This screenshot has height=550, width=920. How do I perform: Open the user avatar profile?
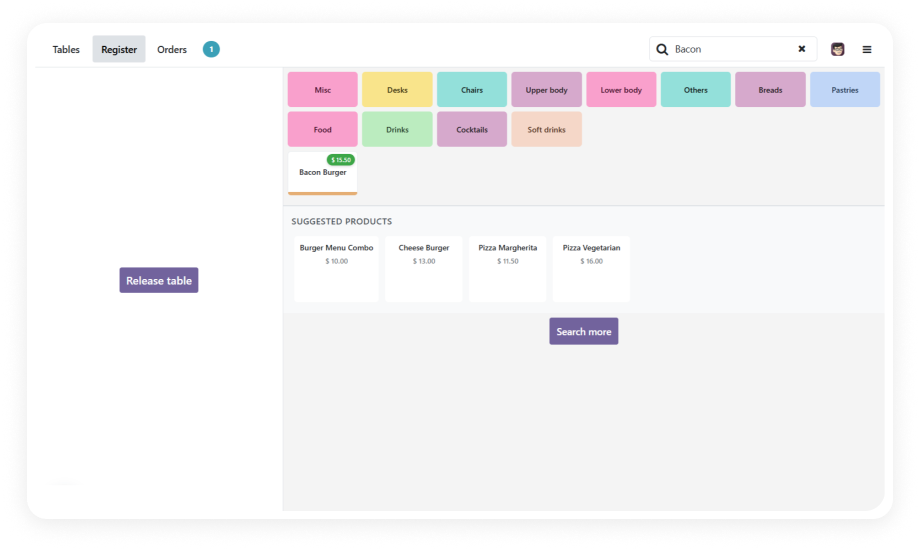pyautogui.click(x=837, y=49)
